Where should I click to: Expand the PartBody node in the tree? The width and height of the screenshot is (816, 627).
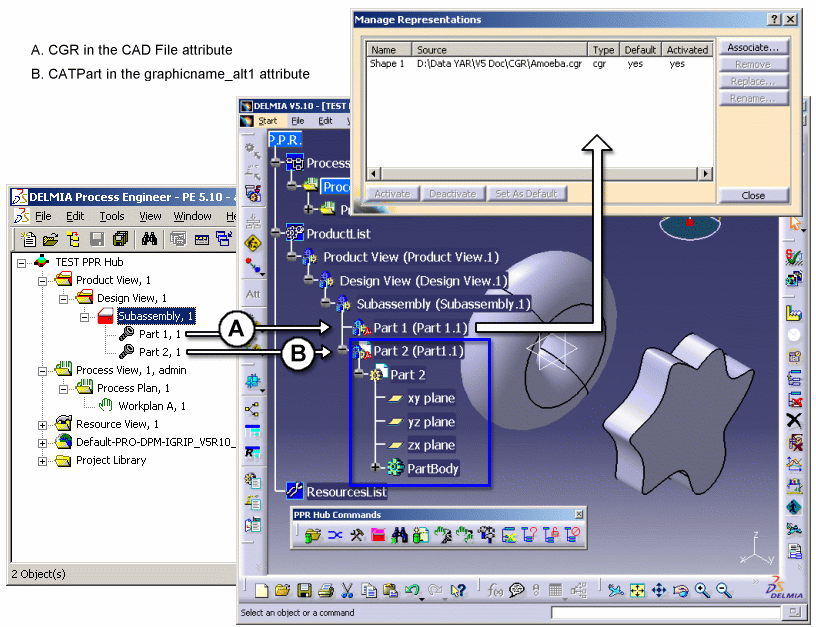[376, 467]
